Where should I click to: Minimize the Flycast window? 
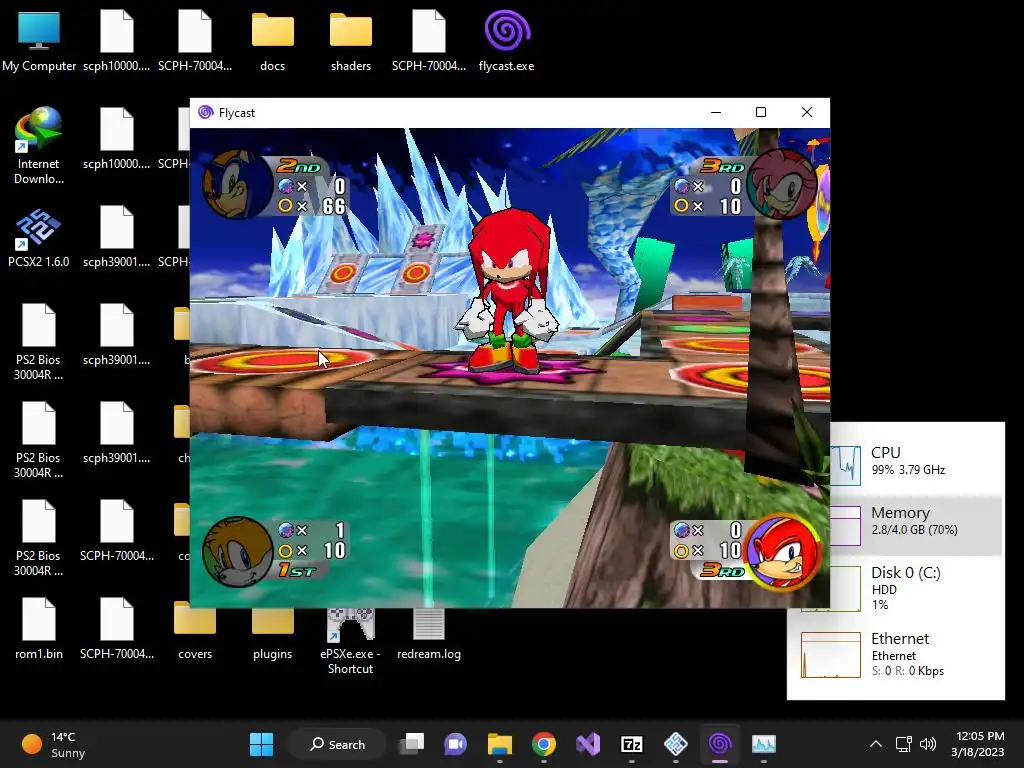point(716,112)
